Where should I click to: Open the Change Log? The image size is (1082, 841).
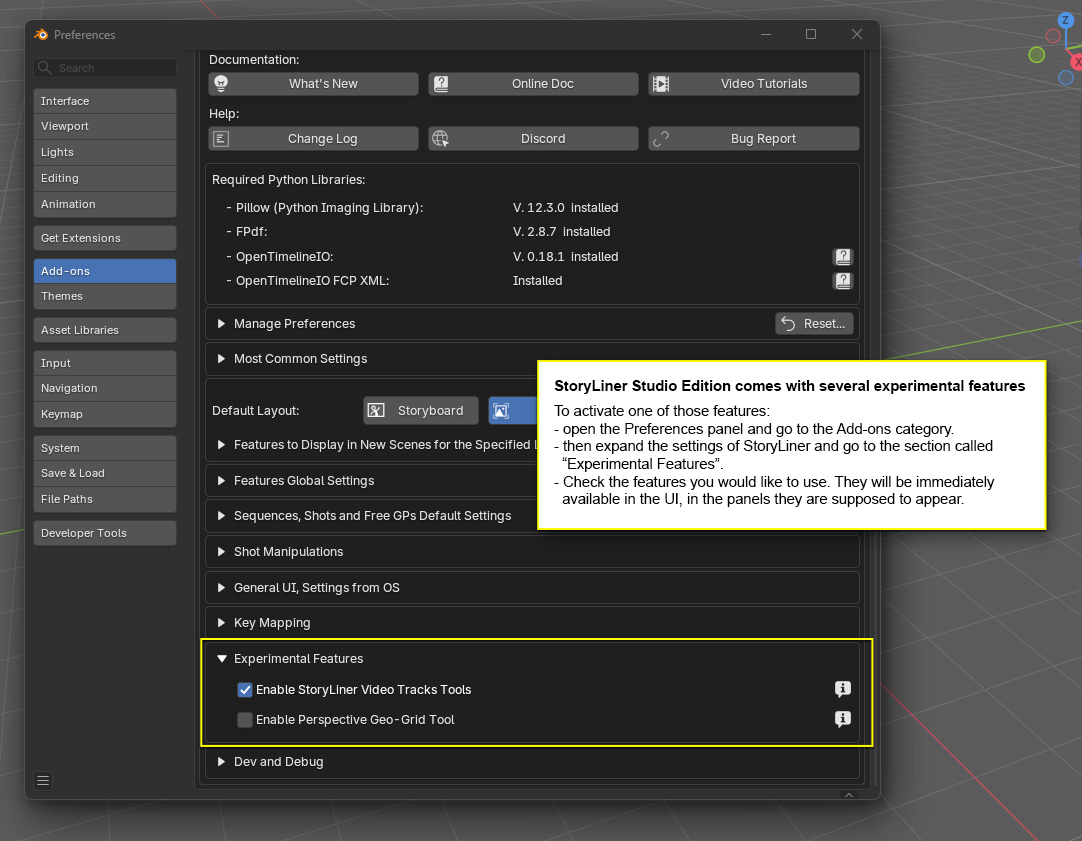[313, 139]
